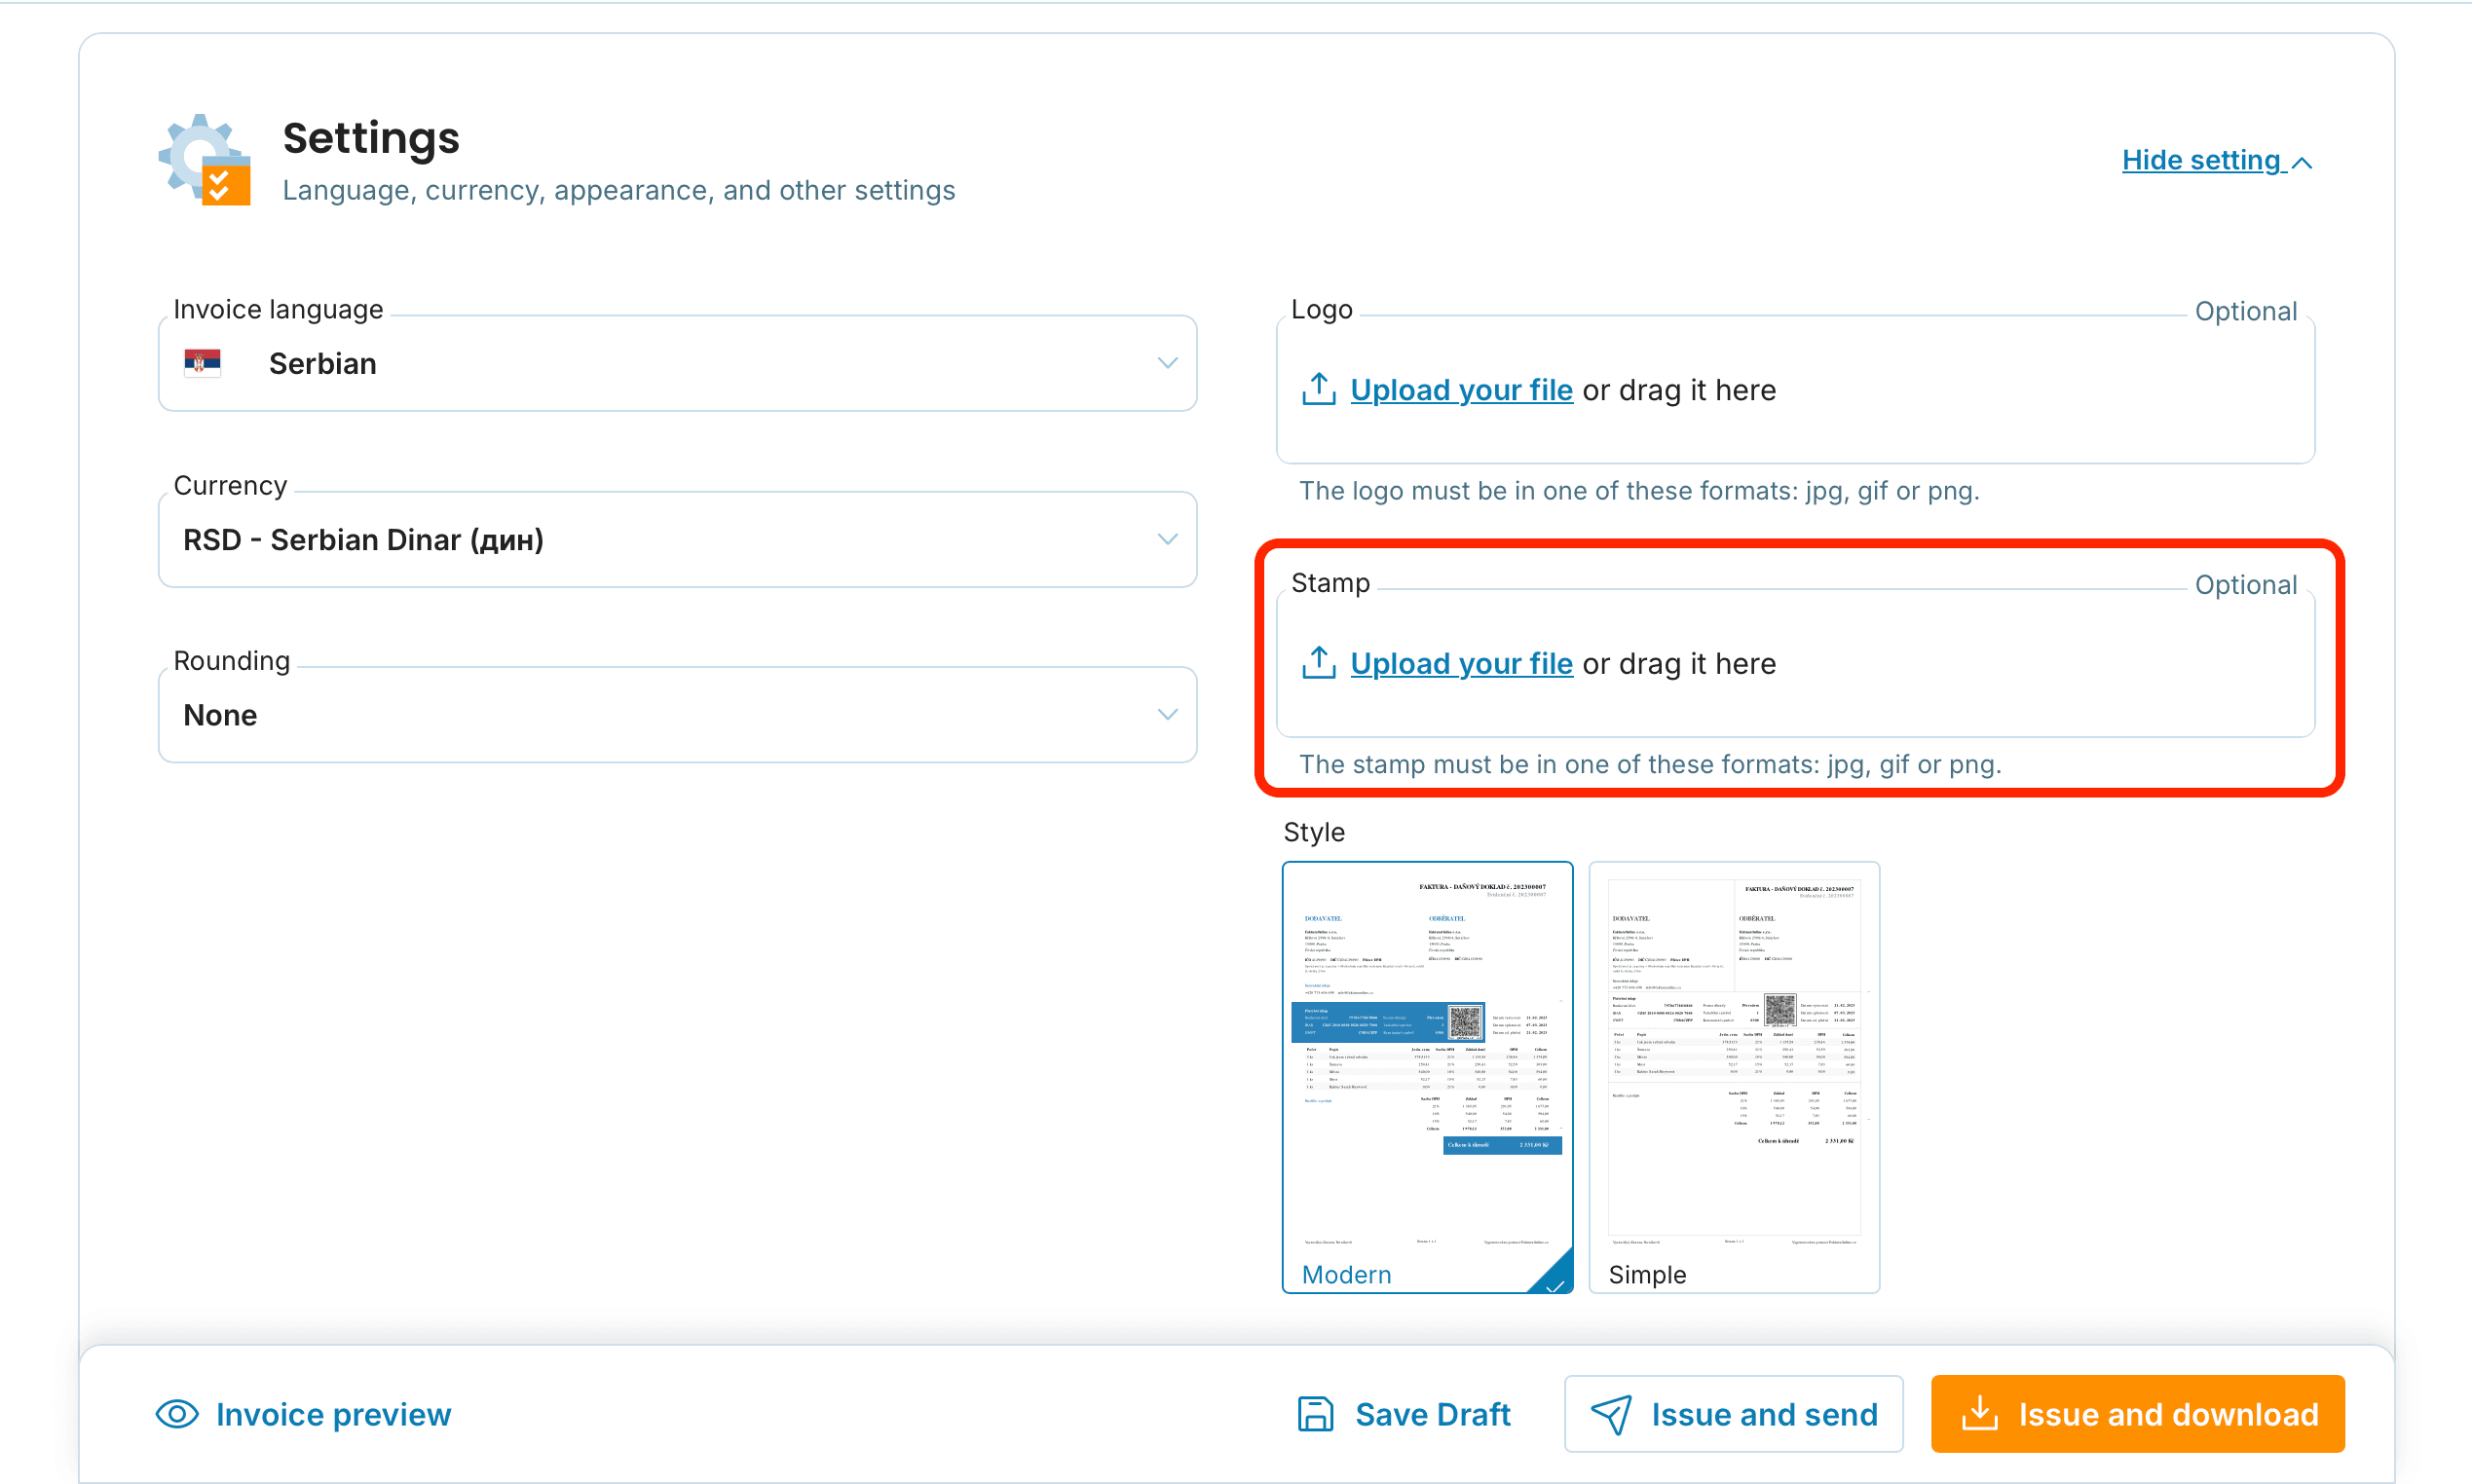Click the Settings heading text
Screen dimensions: 2472x1484
(x=371, y=138)
